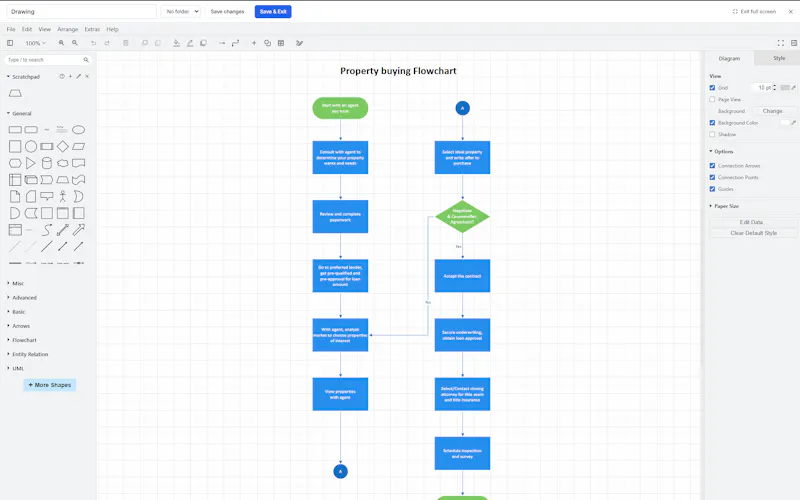Screen dimensions: 800x500
Task: Click the insert plus icon in toolbar
Action: click(x=254, y=43)
